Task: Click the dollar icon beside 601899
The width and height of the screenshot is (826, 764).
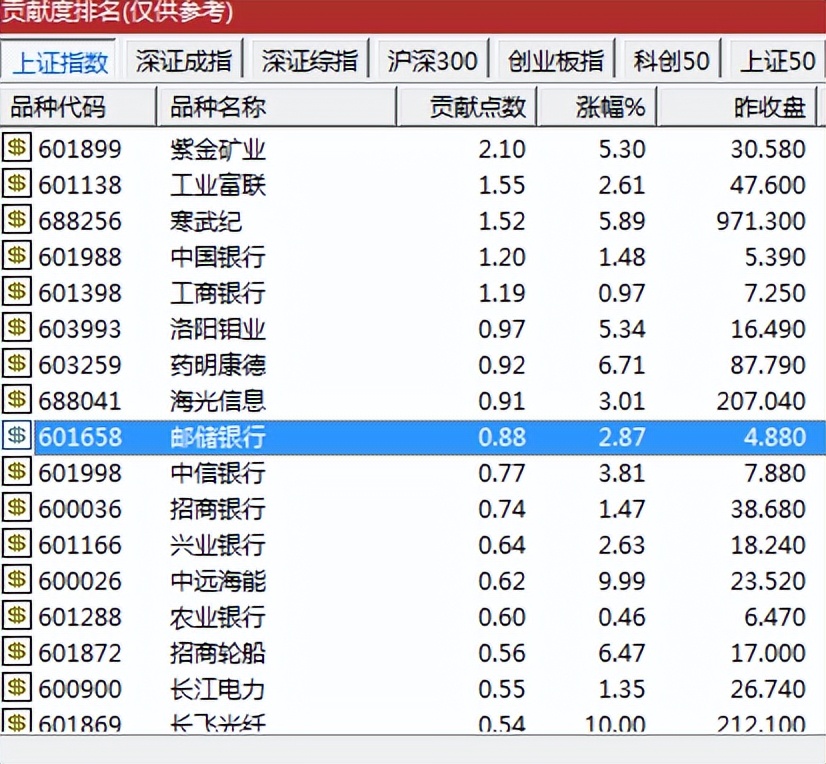Action: click(x=16, y=148)
